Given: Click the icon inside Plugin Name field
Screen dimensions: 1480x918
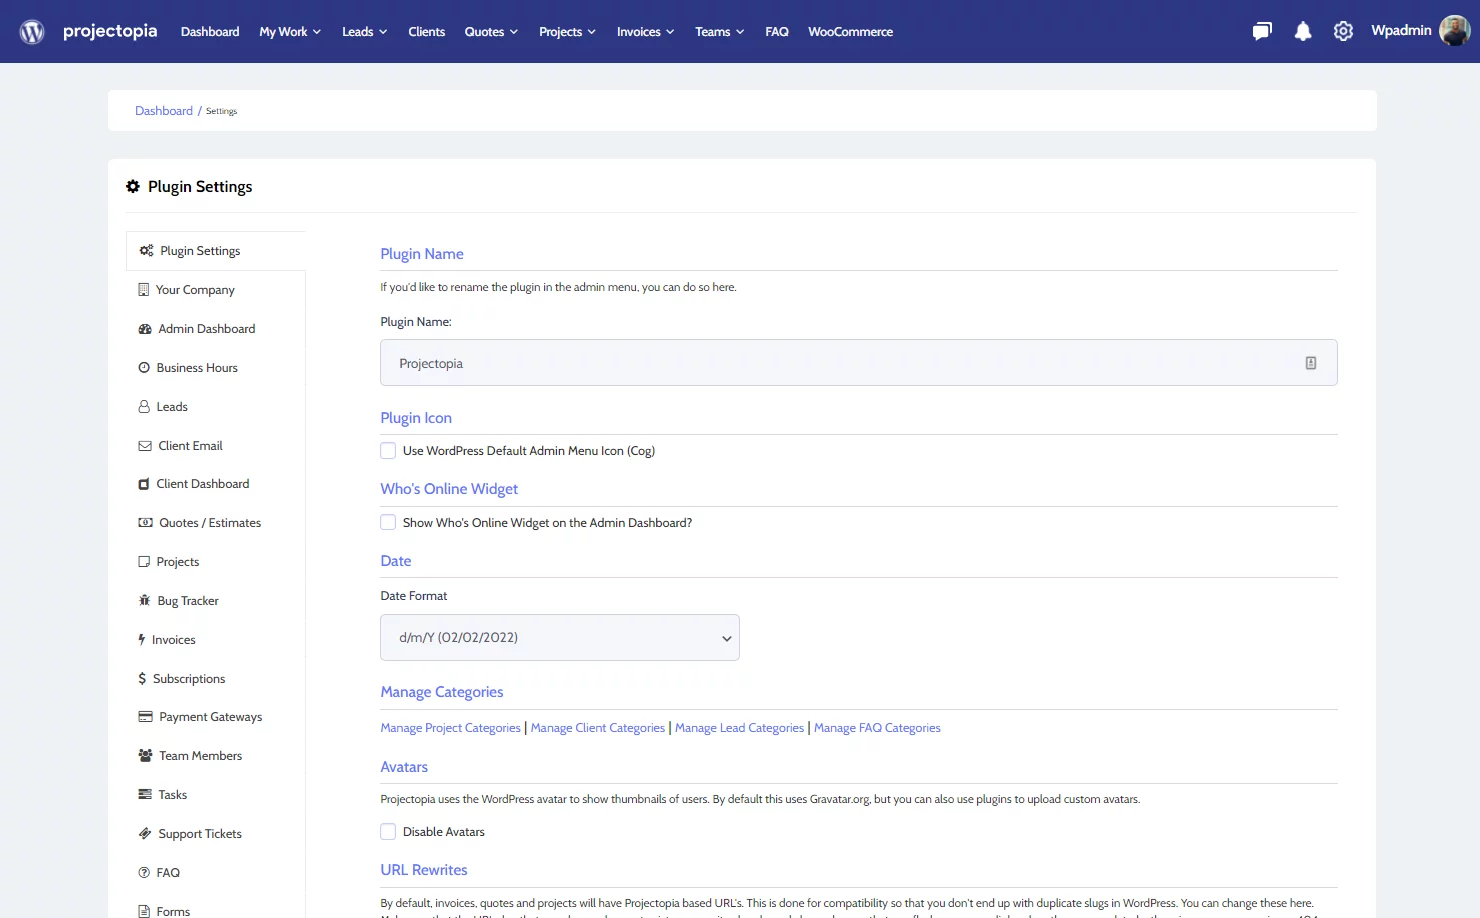Looking at the screenshot, I should 1311,363.
